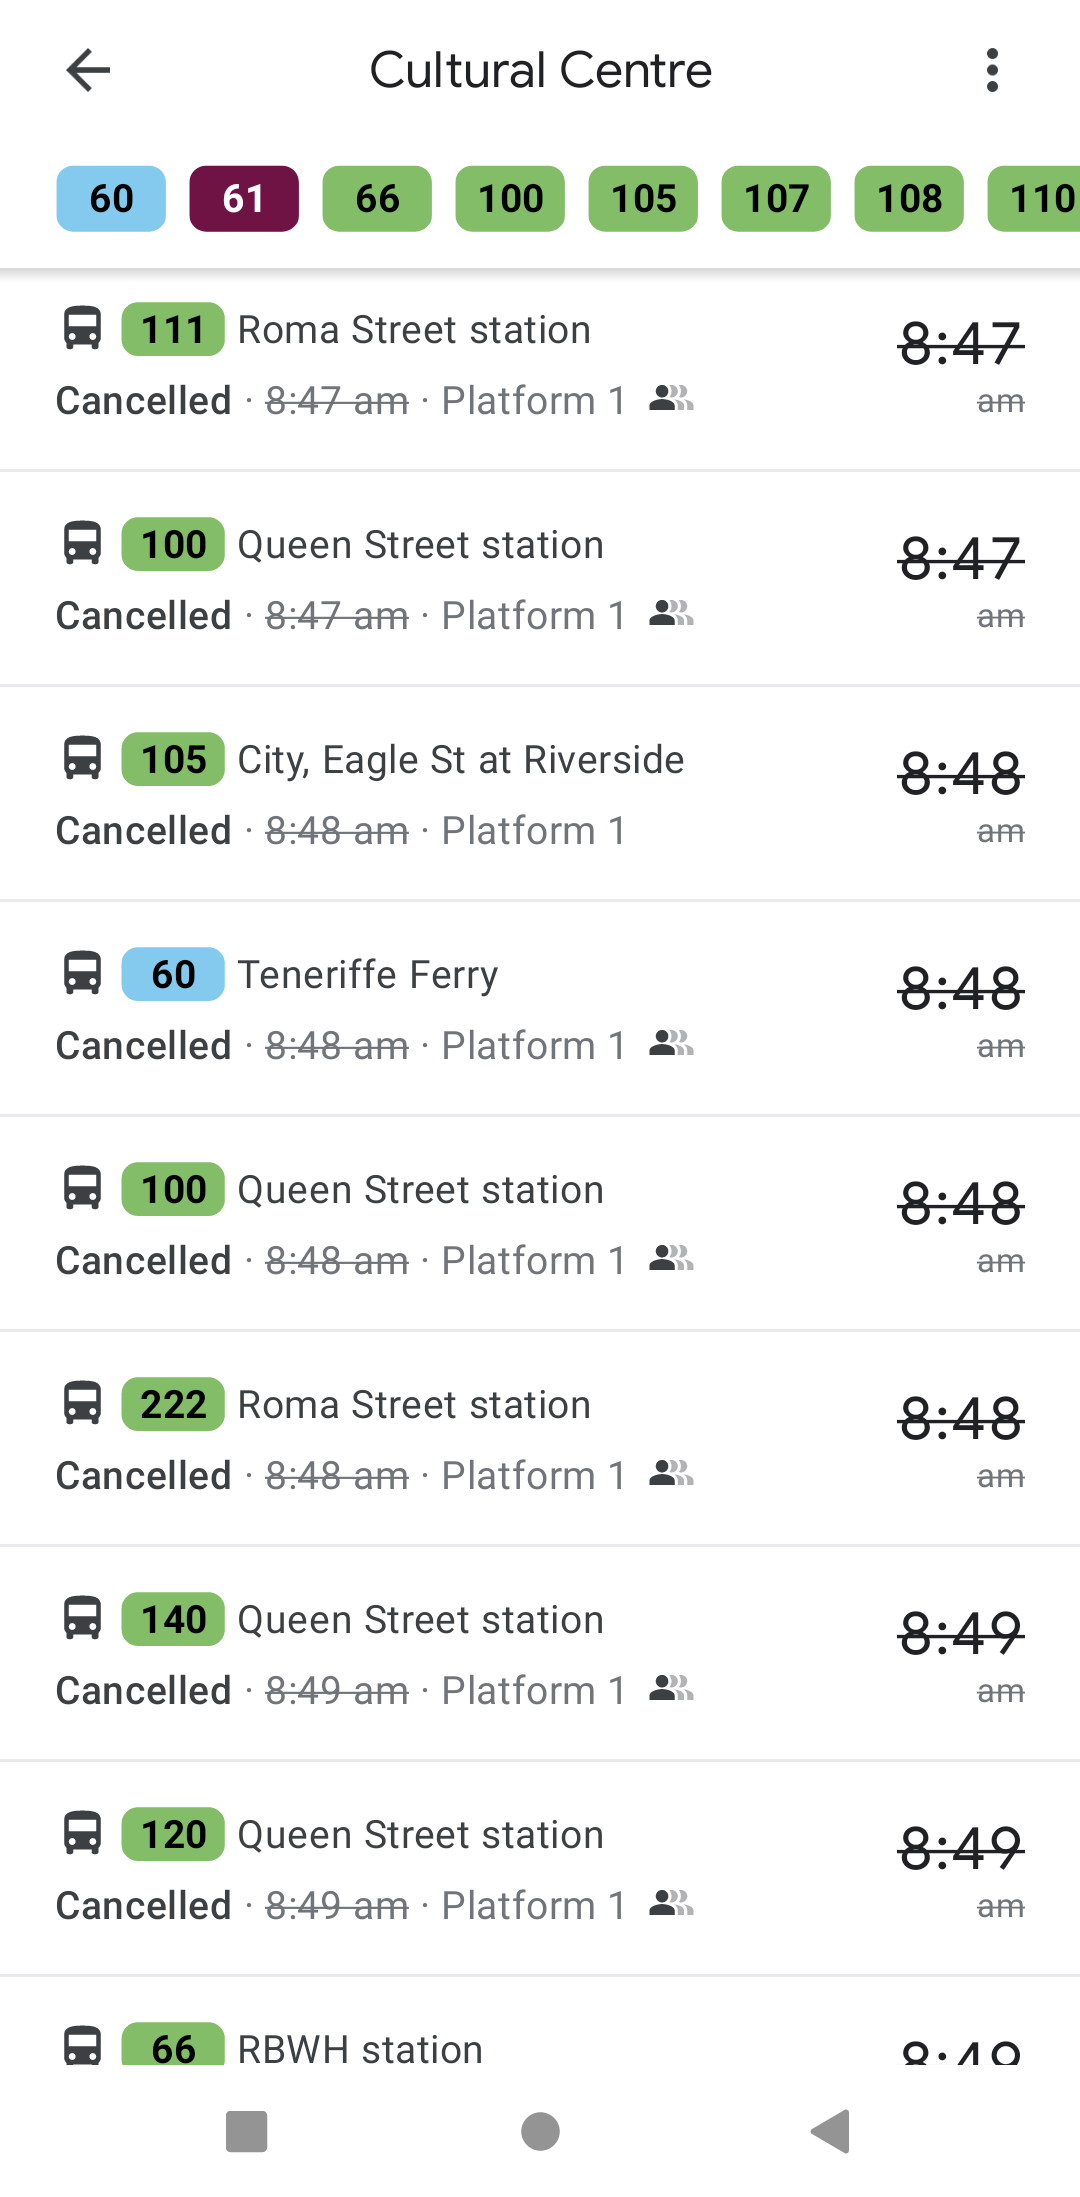This screenshot has width=1080, height=2197.
Task: Tap the occupancy icon on route 140 row
Action: 671,1689
